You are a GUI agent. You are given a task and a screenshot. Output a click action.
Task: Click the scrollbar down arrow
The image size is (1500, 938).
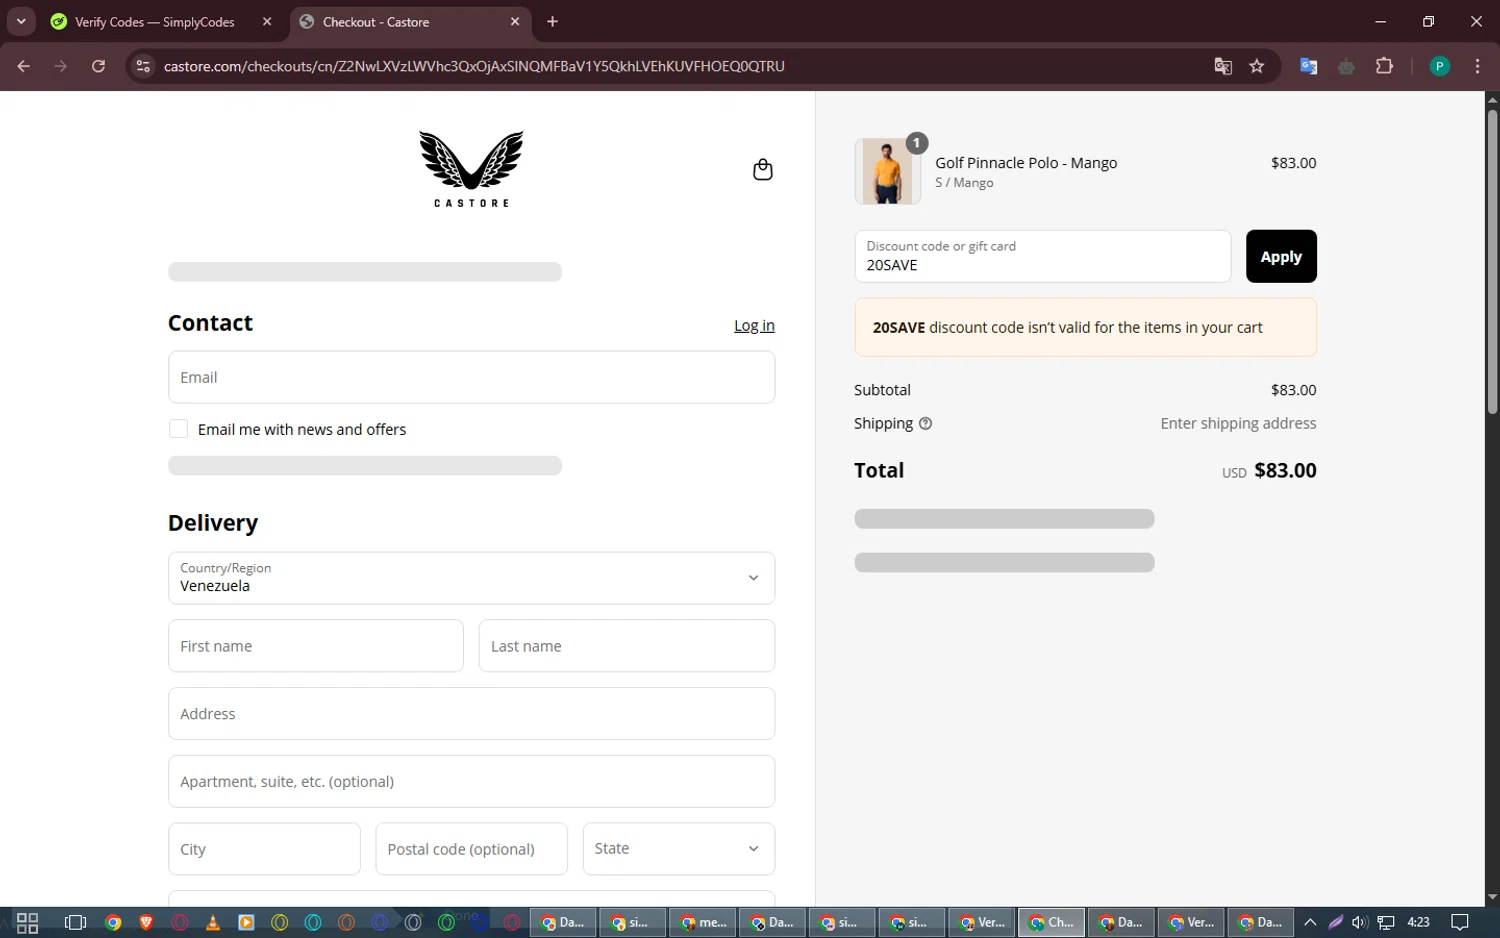pos(1492,898)
